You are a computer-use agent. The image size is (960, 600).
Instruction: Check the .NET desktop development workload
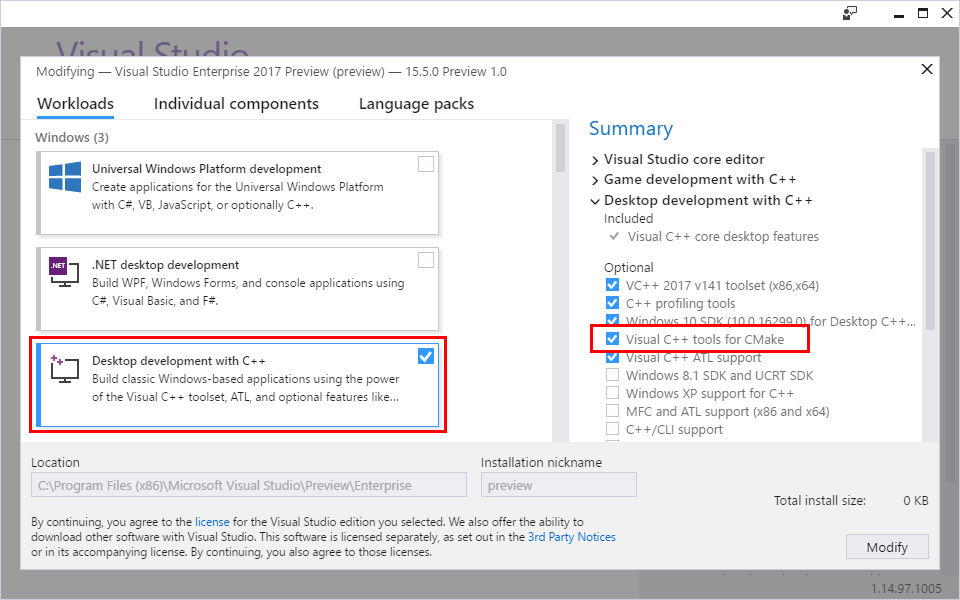pos(426,260)
